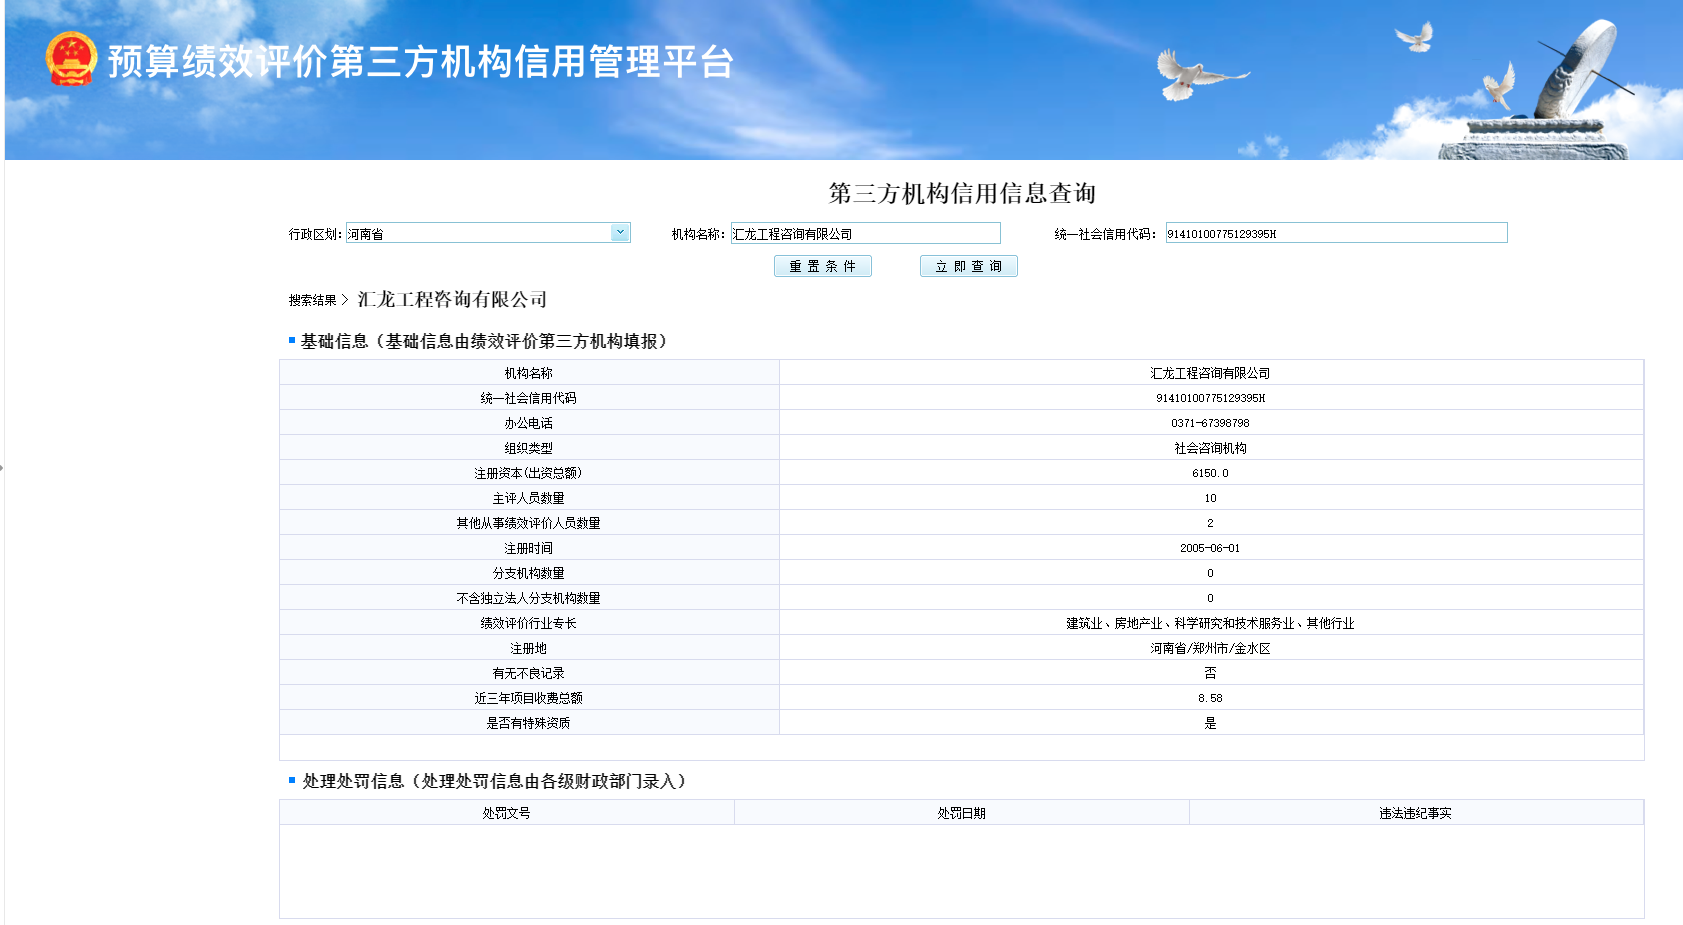1683x925 pixels.
Task: Click the blue bullet beside 处理处罚信息 heading
Action: [292, 780]
